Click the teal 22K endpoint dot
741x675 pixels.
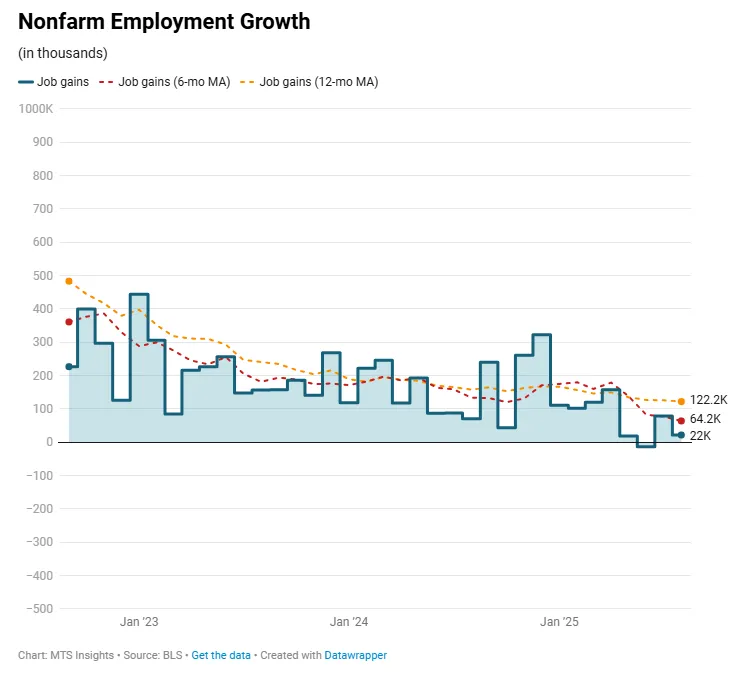(681, 435)
